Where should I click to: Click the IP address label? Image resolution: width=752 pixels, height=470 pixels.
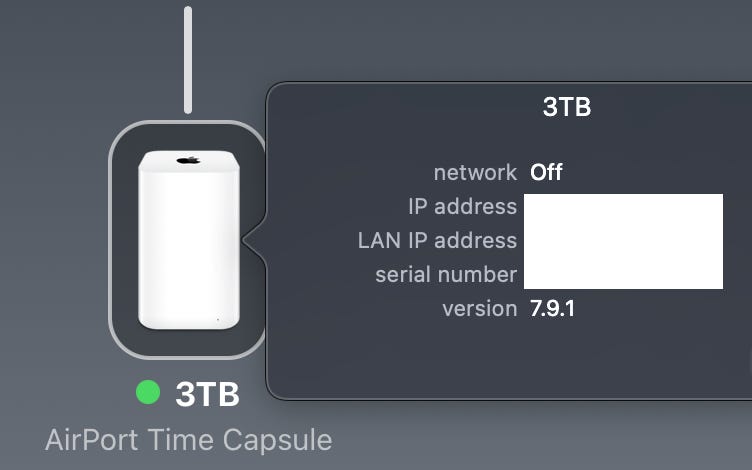coord(463,207)
